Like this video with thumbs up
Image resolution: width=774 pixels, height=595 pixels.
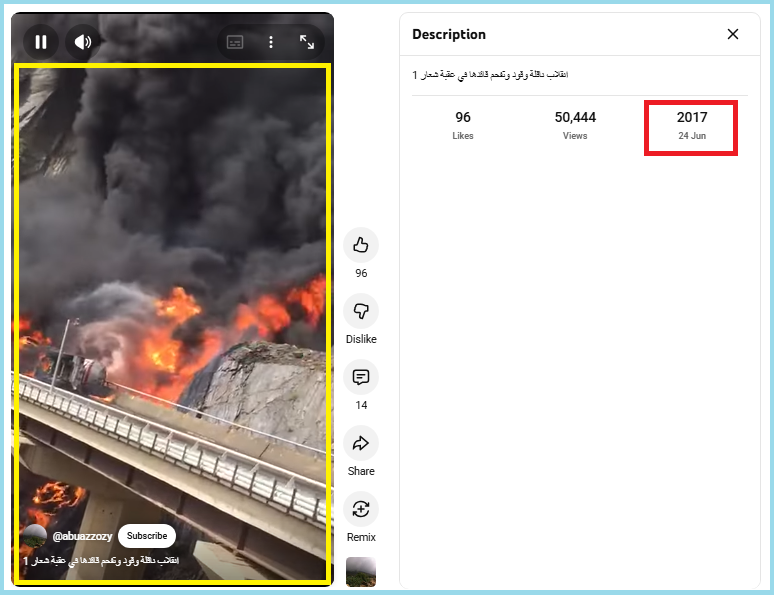pyautogui.click(x=361, y=245)
